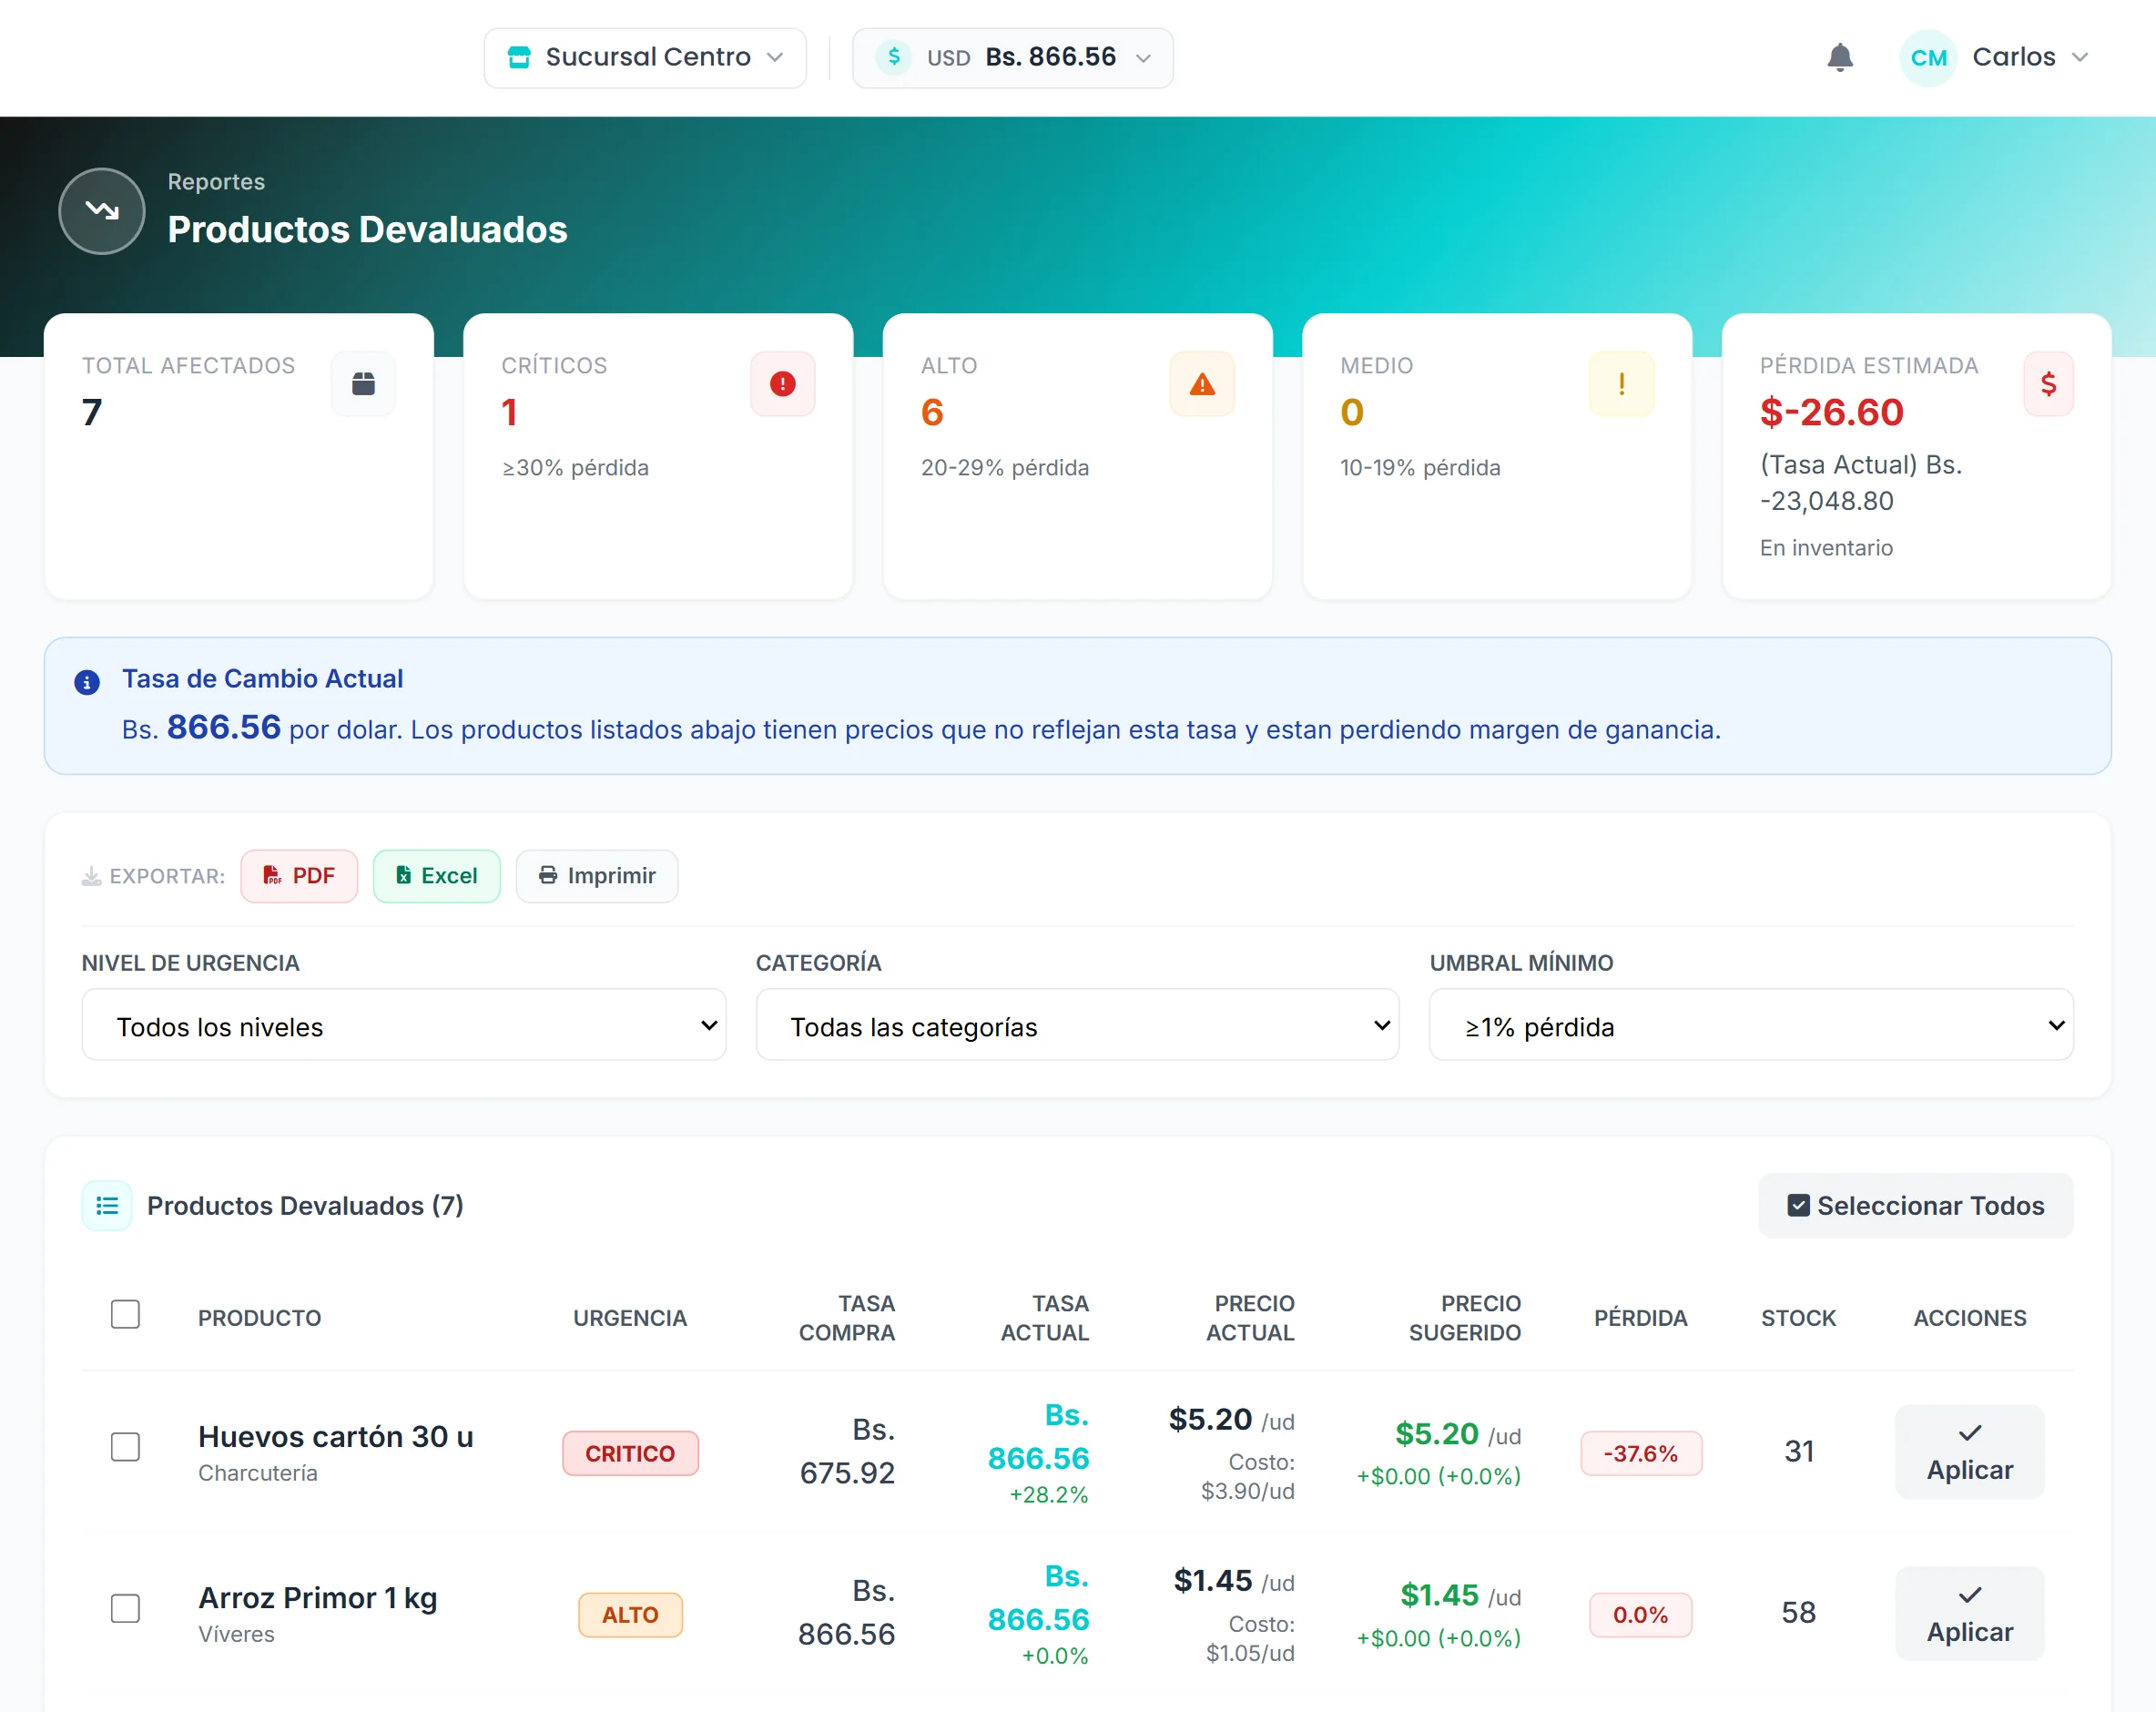Click the CM user avatar
The height and width of the screenshot is (1712, 2156).
tap(1928, 57)
